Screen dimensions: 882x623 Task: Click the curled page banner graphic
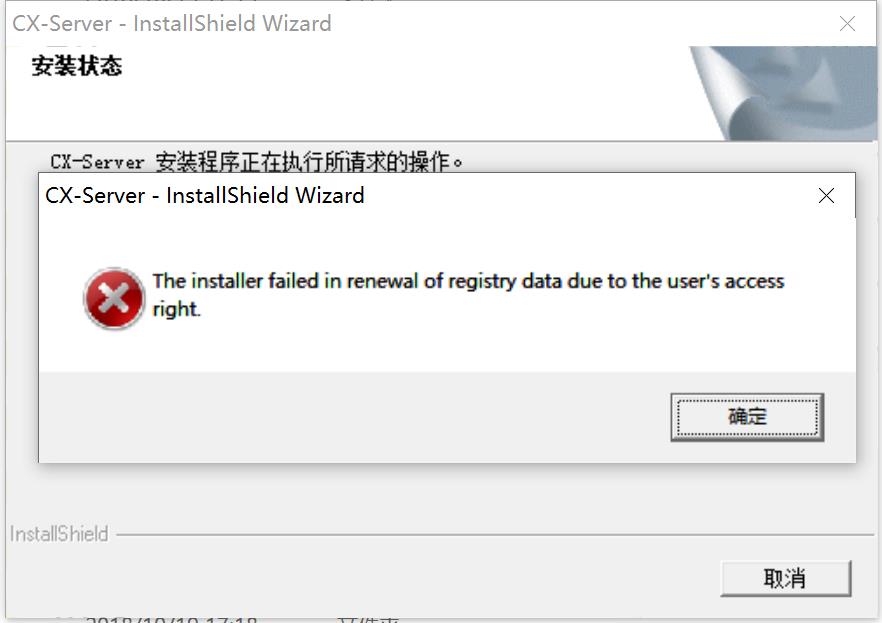(x=783, y=93)
